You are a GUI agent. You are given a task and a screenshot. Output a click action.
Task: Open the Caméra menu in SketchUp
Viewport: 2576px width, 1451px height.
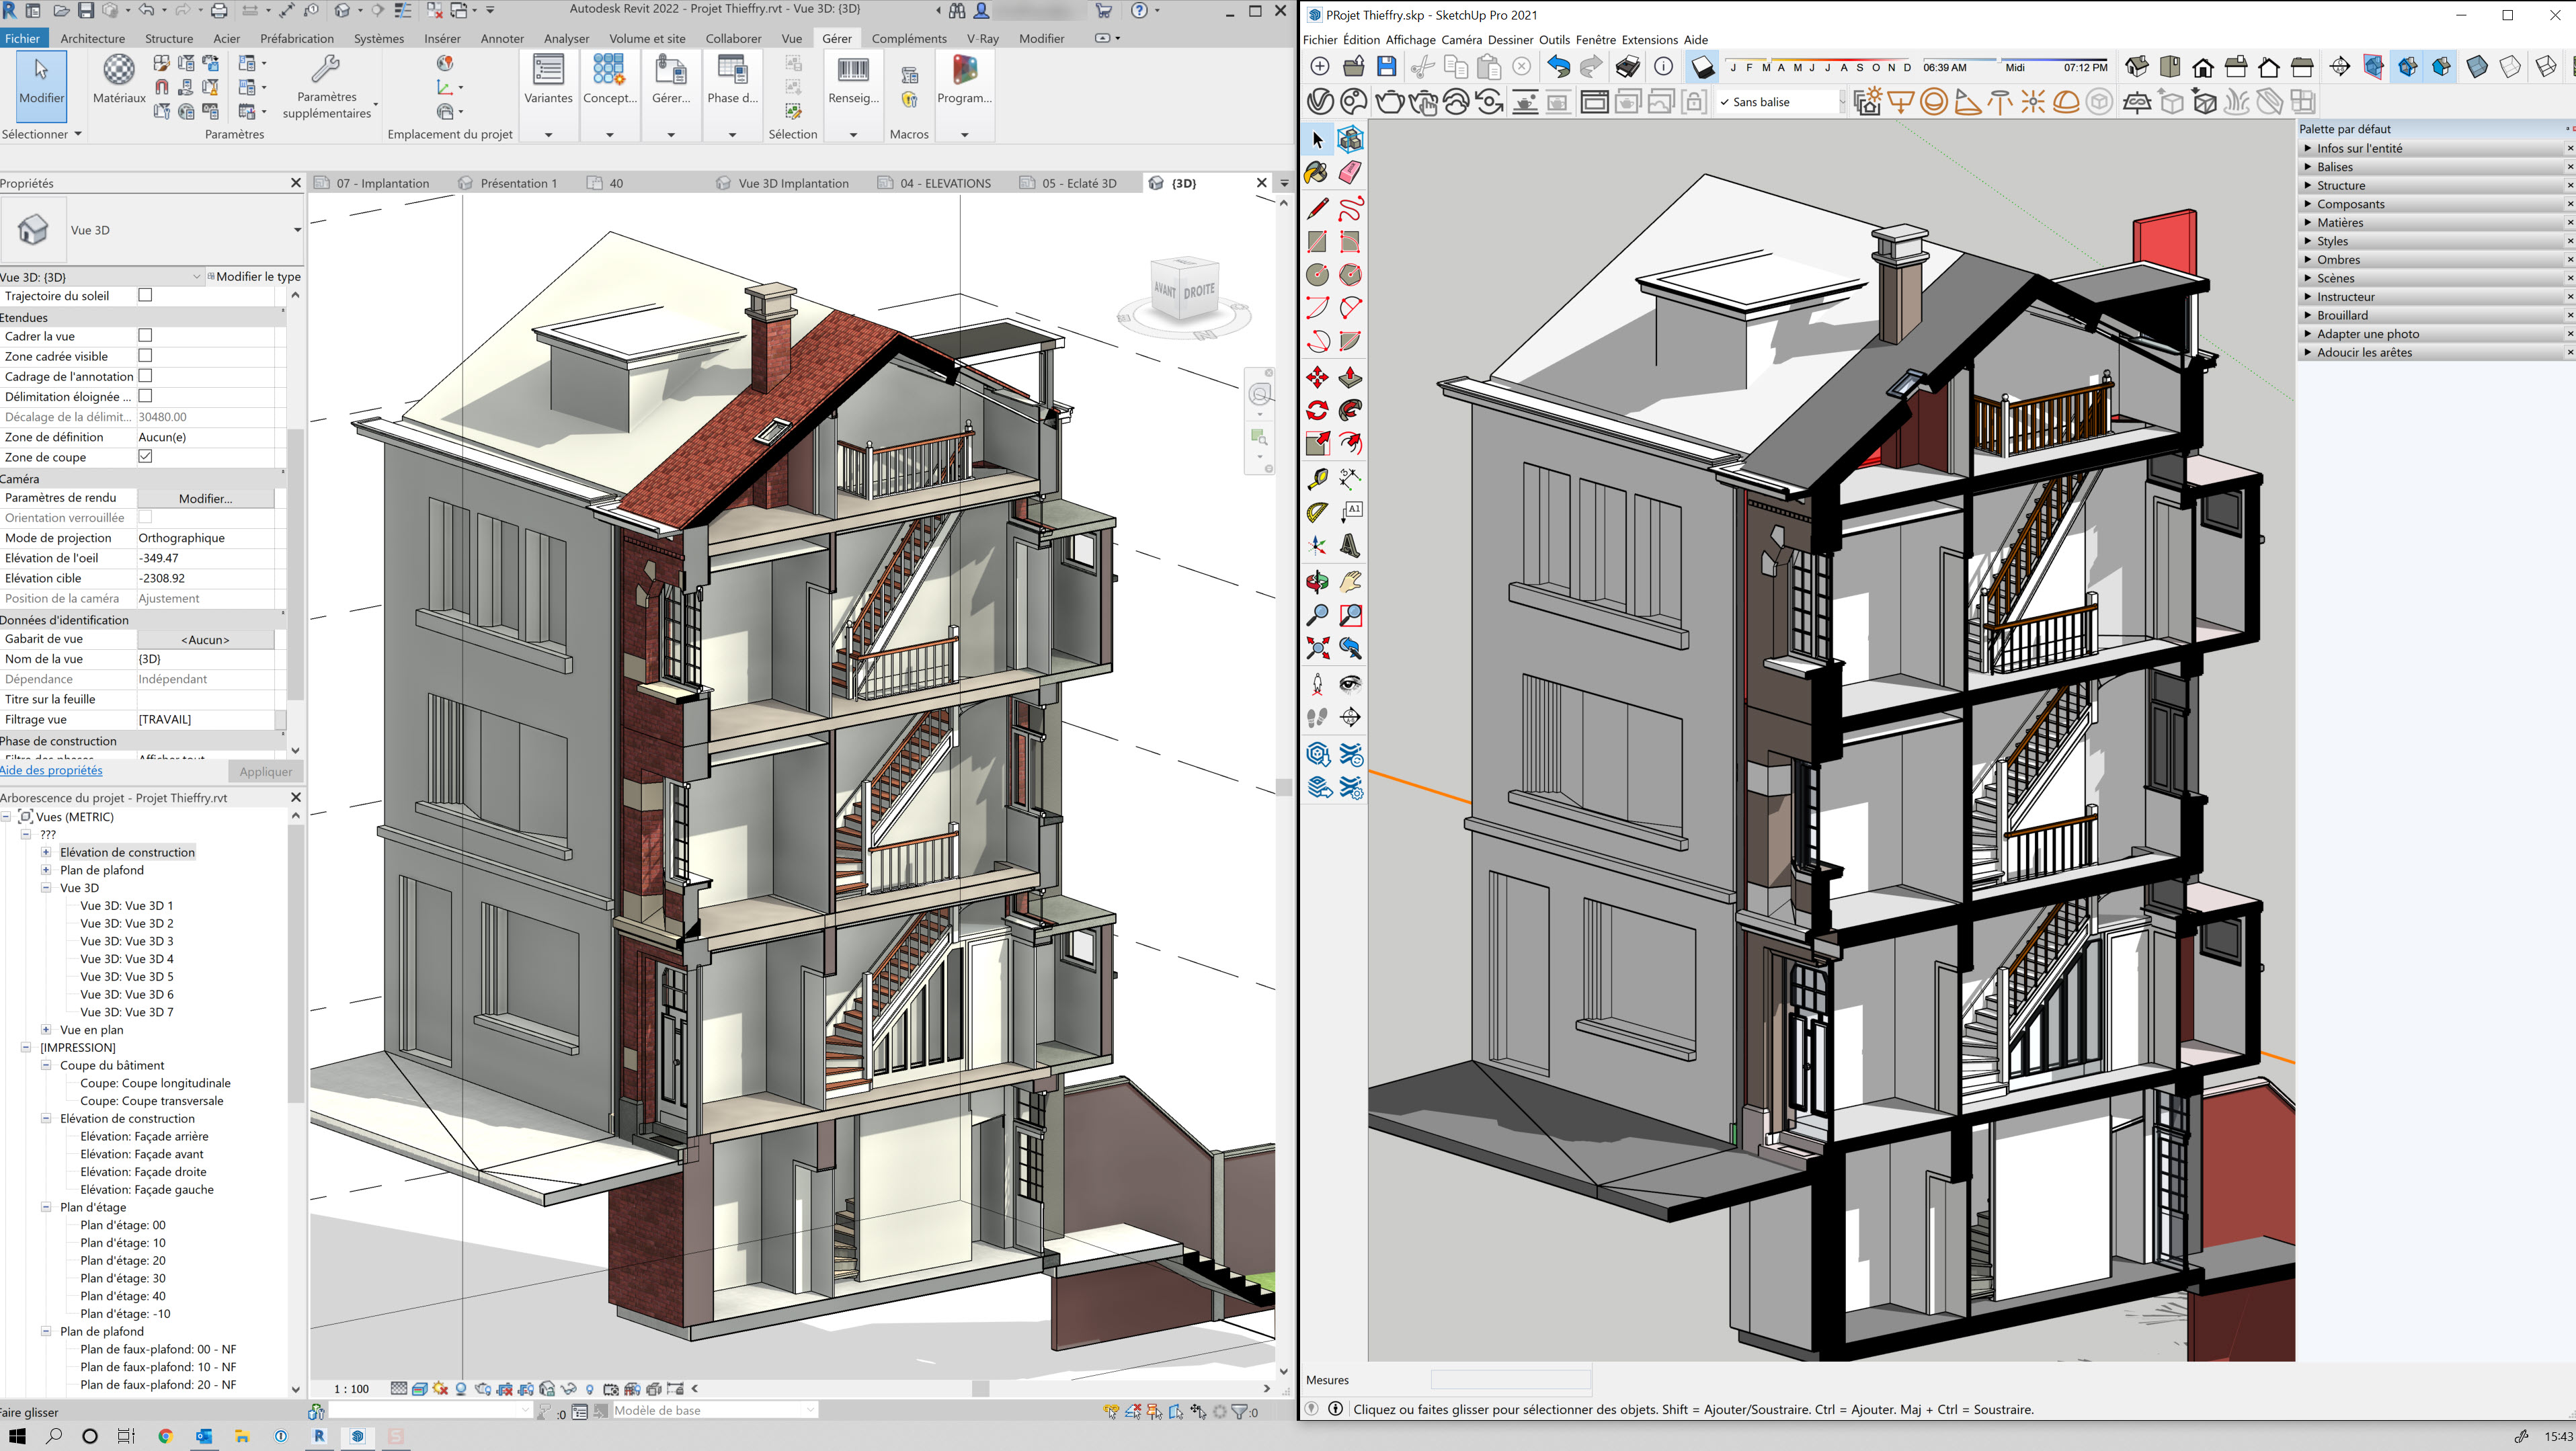(1461, 40)
